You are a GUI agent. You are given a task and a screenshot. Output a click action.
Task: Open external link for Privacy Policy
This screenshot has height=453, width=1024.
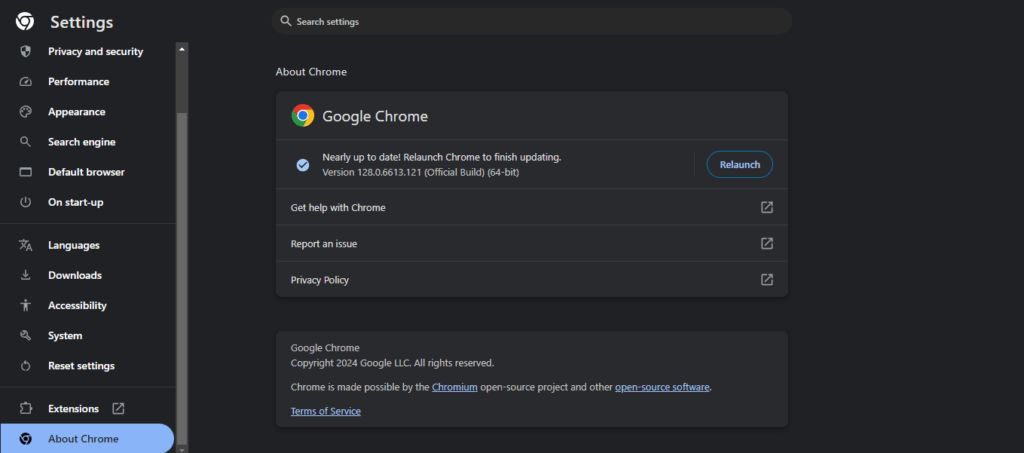(767, 280)
